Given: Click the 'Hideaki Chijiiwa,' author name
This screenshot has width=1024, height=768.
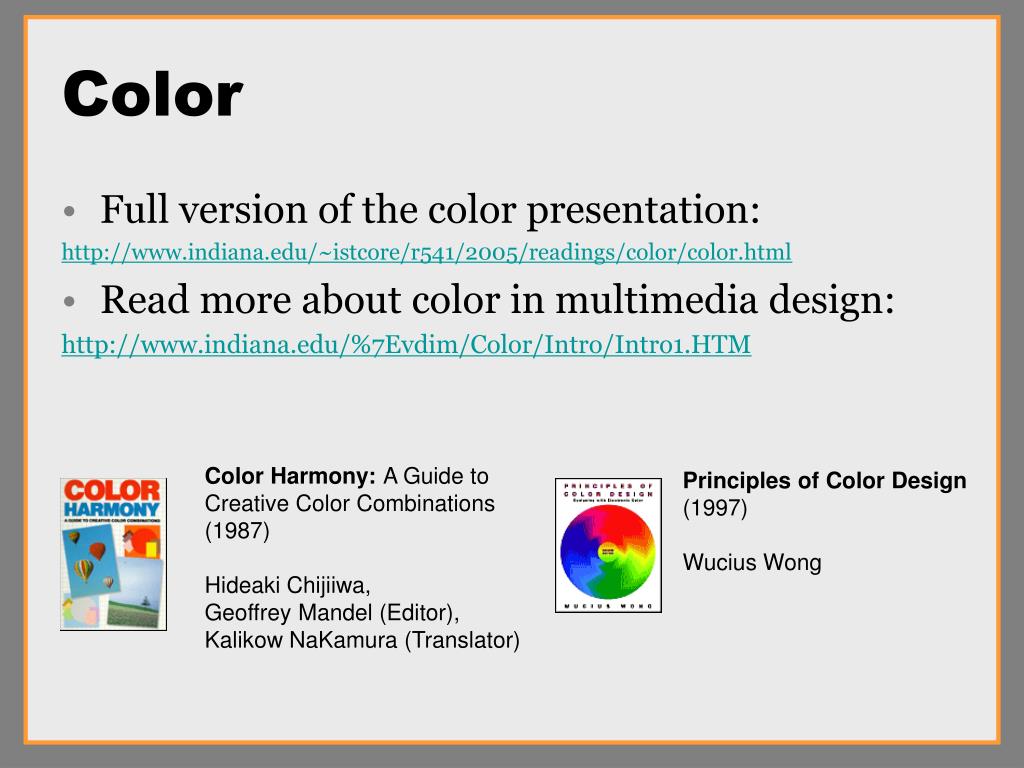Looking at the screenshot, I should (288, 585).
